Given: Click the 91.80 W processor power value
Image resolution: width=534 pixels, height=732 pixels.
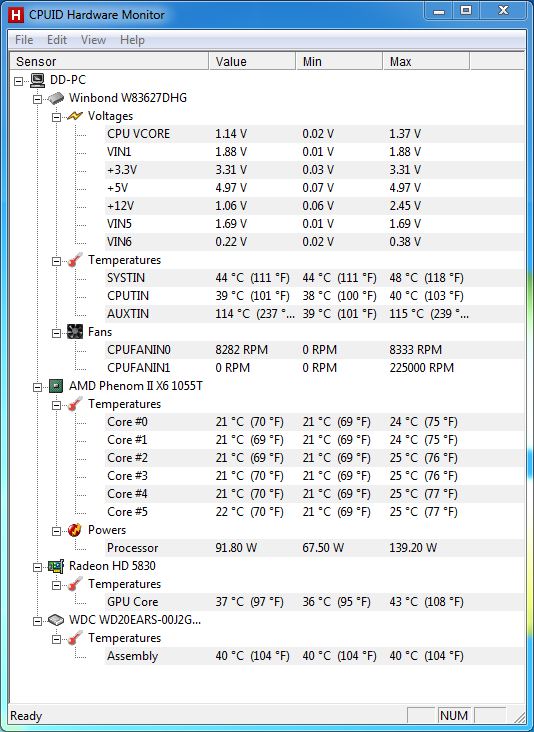Looking at the screenshot, I should click(x=236, y=548).
